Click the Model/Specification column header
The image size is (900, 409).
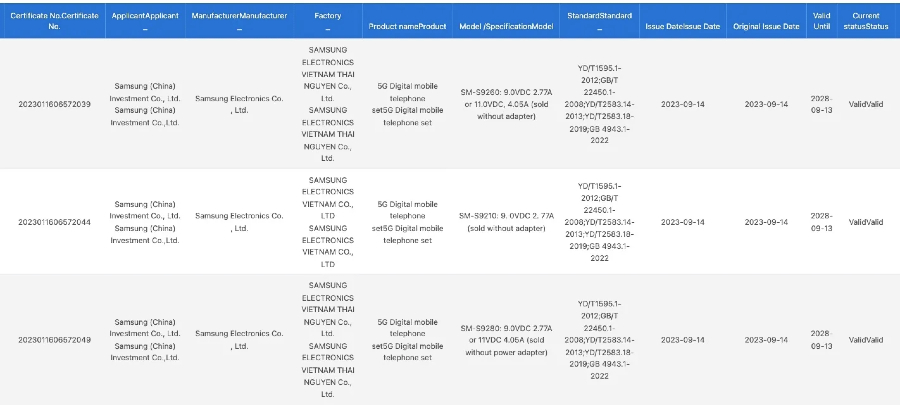[x=506, y=25]
